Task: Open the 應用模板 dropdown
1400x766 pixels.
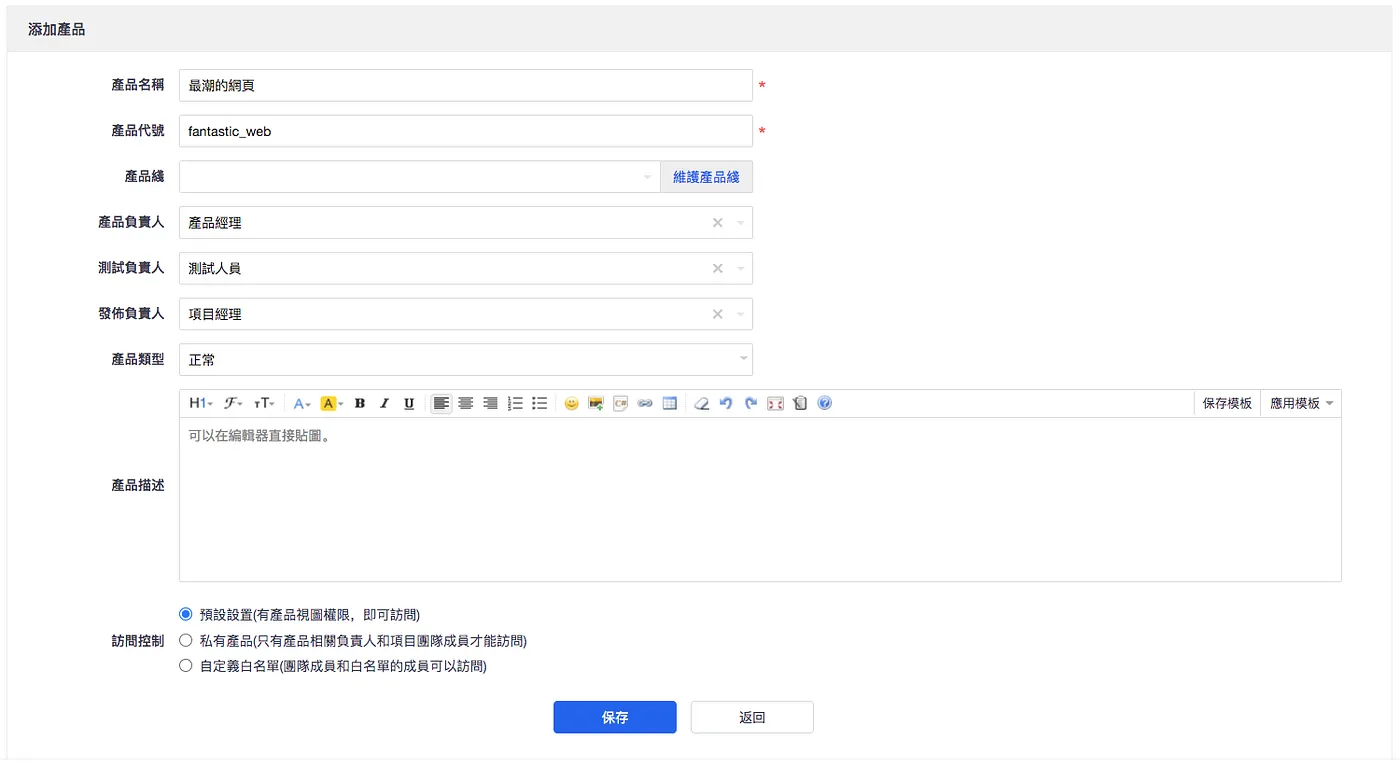Action: click(x=1301, y=404)
